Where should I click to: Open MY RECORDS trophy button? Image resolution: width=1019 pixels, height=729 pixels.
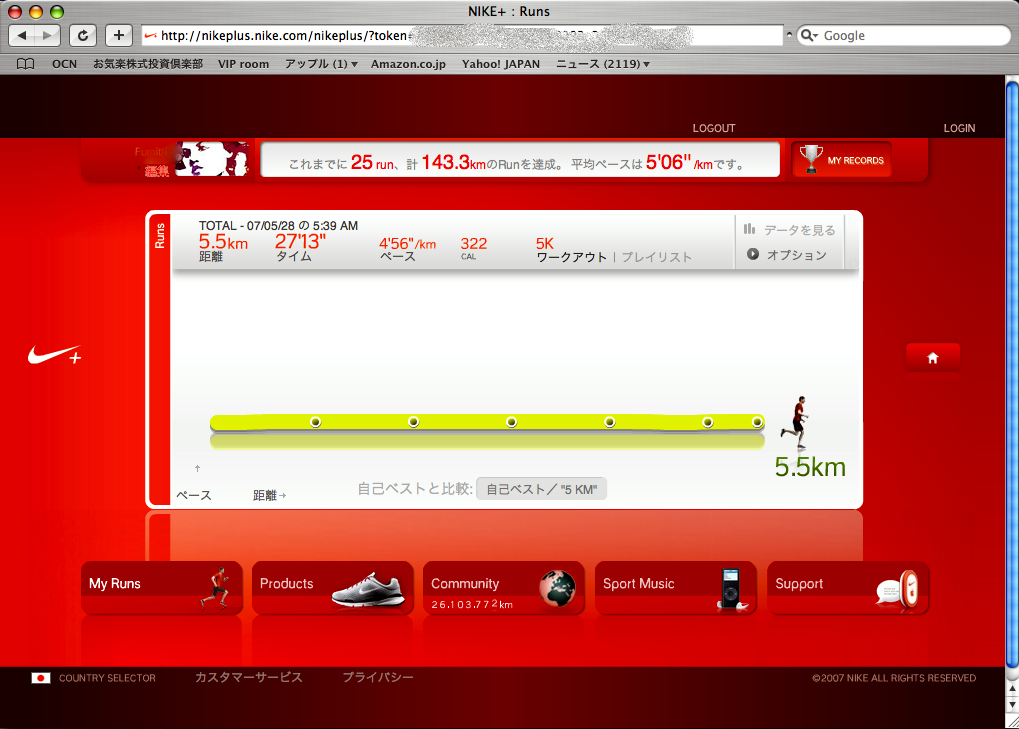(842, 159)
